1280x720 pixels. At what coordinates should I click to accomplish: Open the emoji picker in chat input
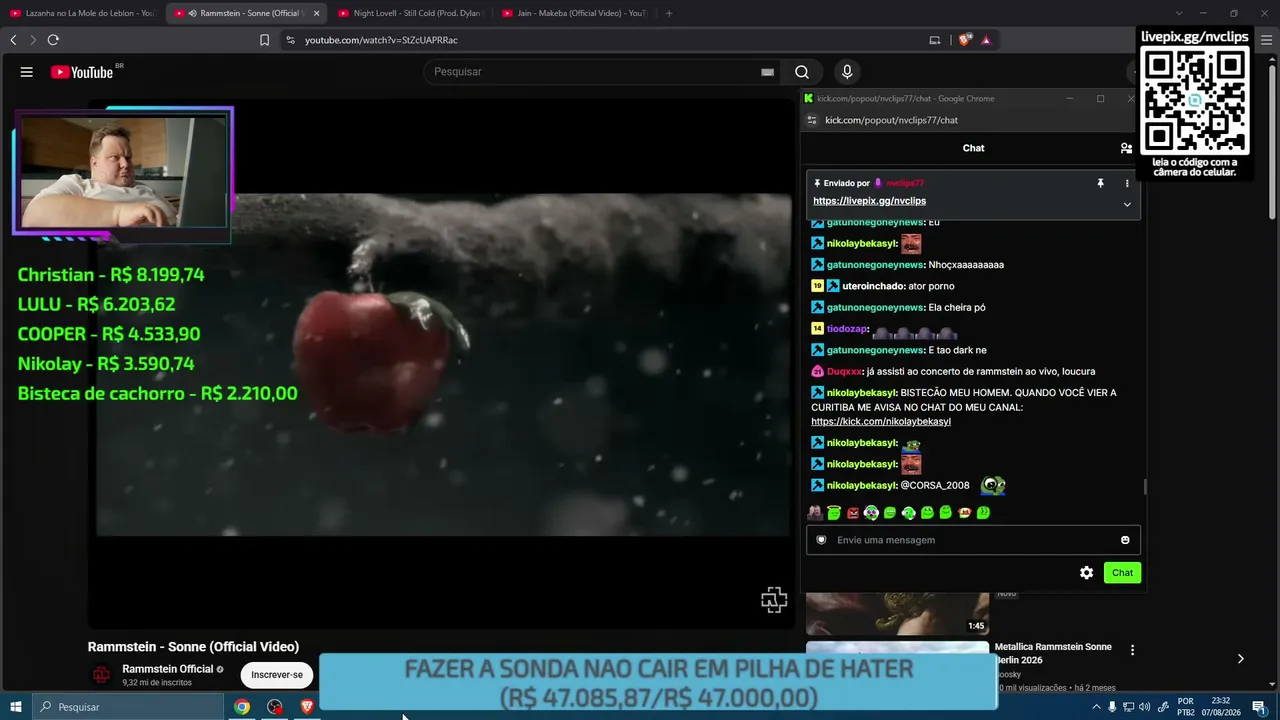(x=1125, y=540)
